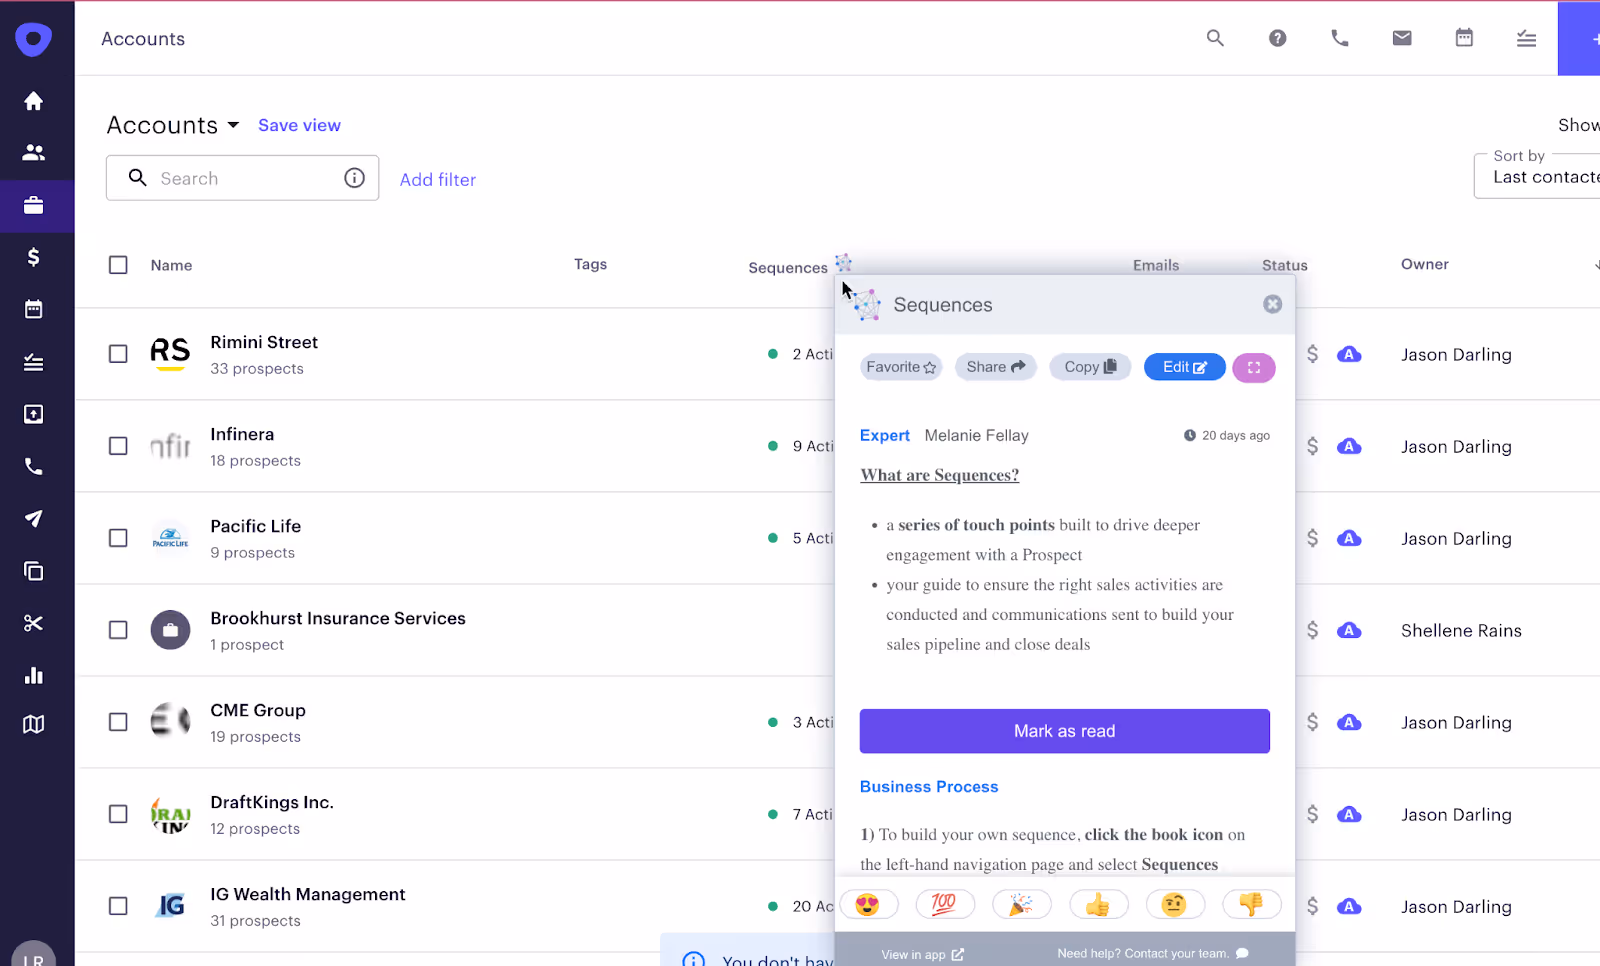This screenshot has height=966, width=1600.
Task: Open the map/book icon in sidebar
Action: tap(33, 724)
